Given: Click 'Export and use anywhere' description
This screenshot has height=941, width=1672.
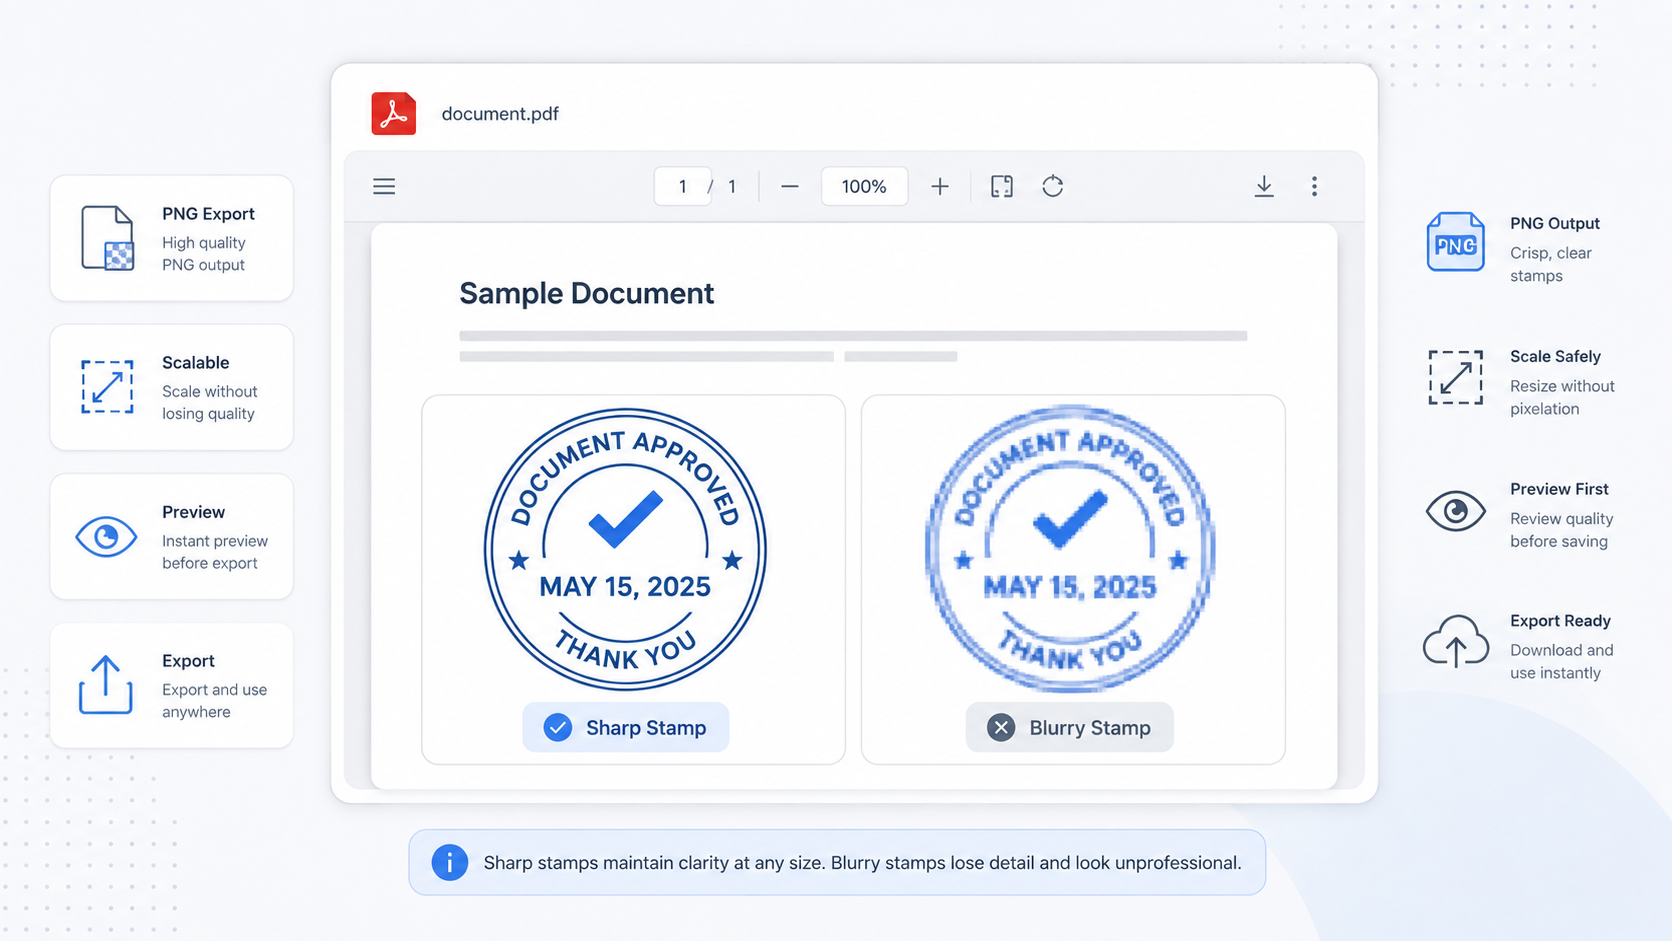Looking at the screenshot, I should coord(214,701).
